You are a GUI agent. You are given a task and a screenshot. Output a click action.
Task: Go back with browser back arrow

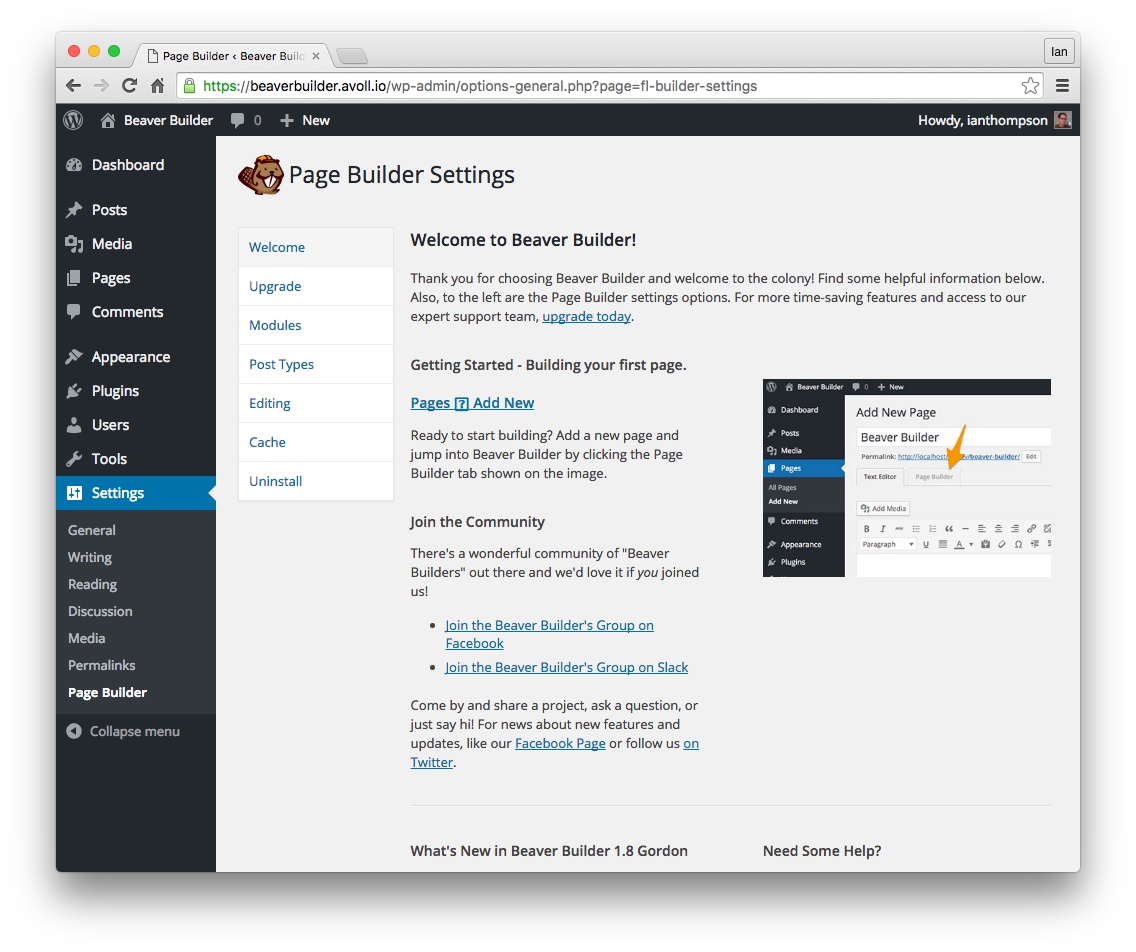(x=73, y=85)
